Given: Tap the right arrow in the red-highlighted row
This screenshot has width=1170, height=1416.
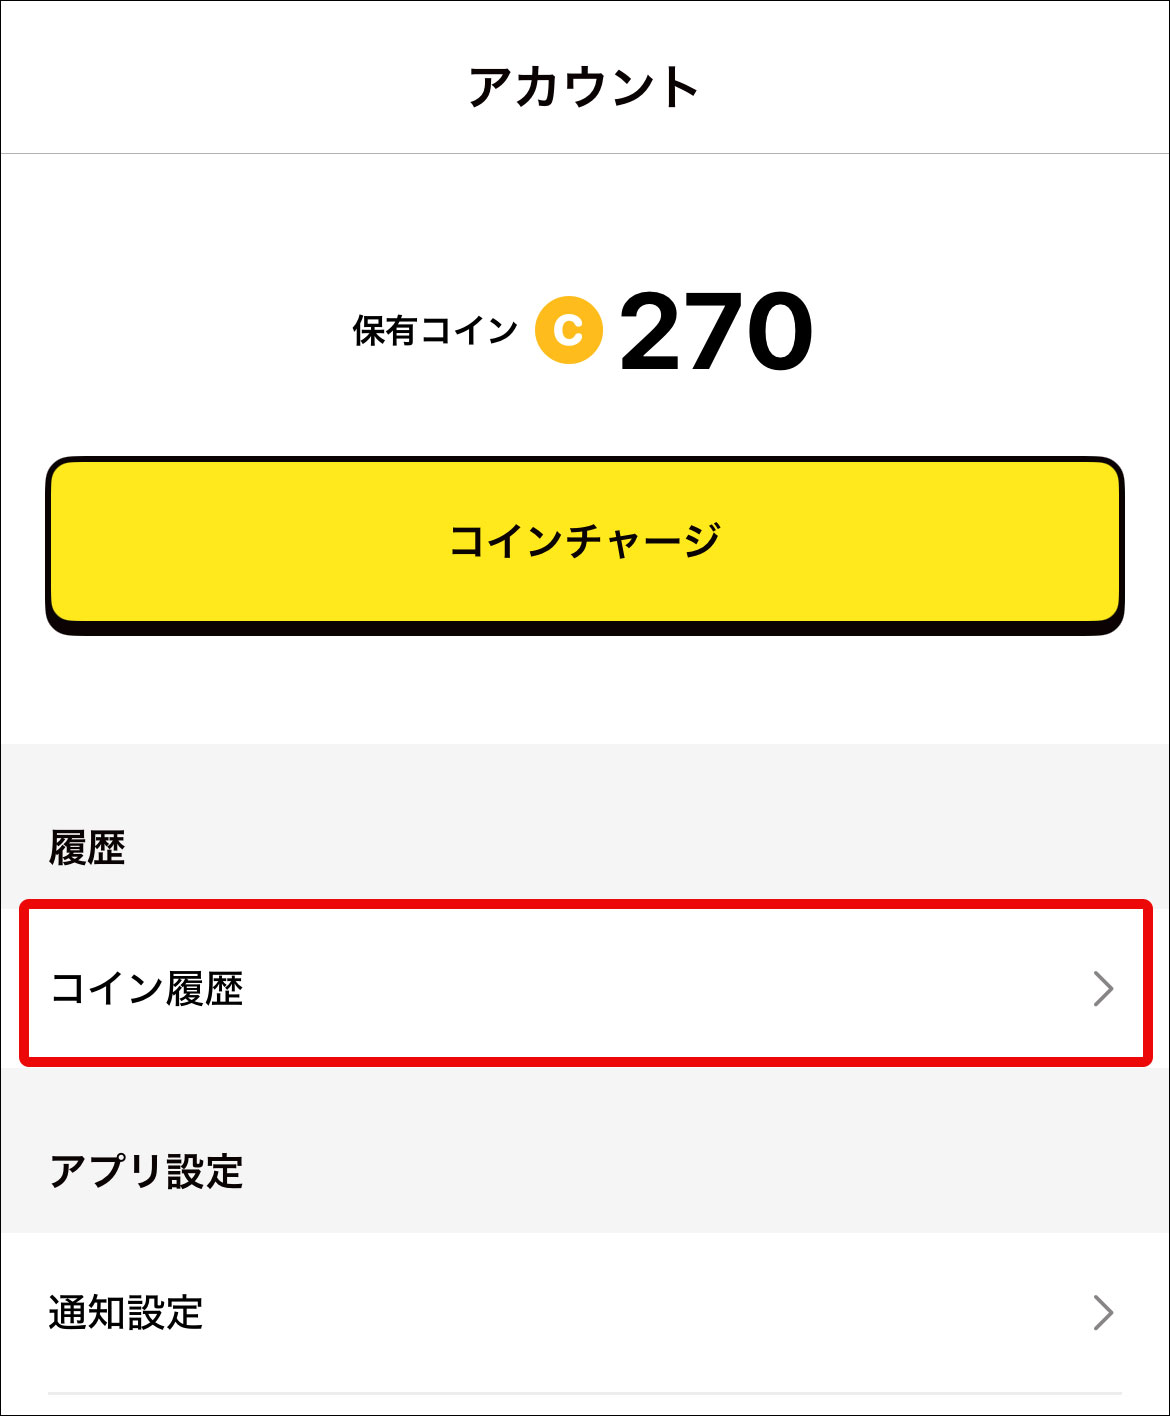Looking at the screenshot, I should (1103, 988).
